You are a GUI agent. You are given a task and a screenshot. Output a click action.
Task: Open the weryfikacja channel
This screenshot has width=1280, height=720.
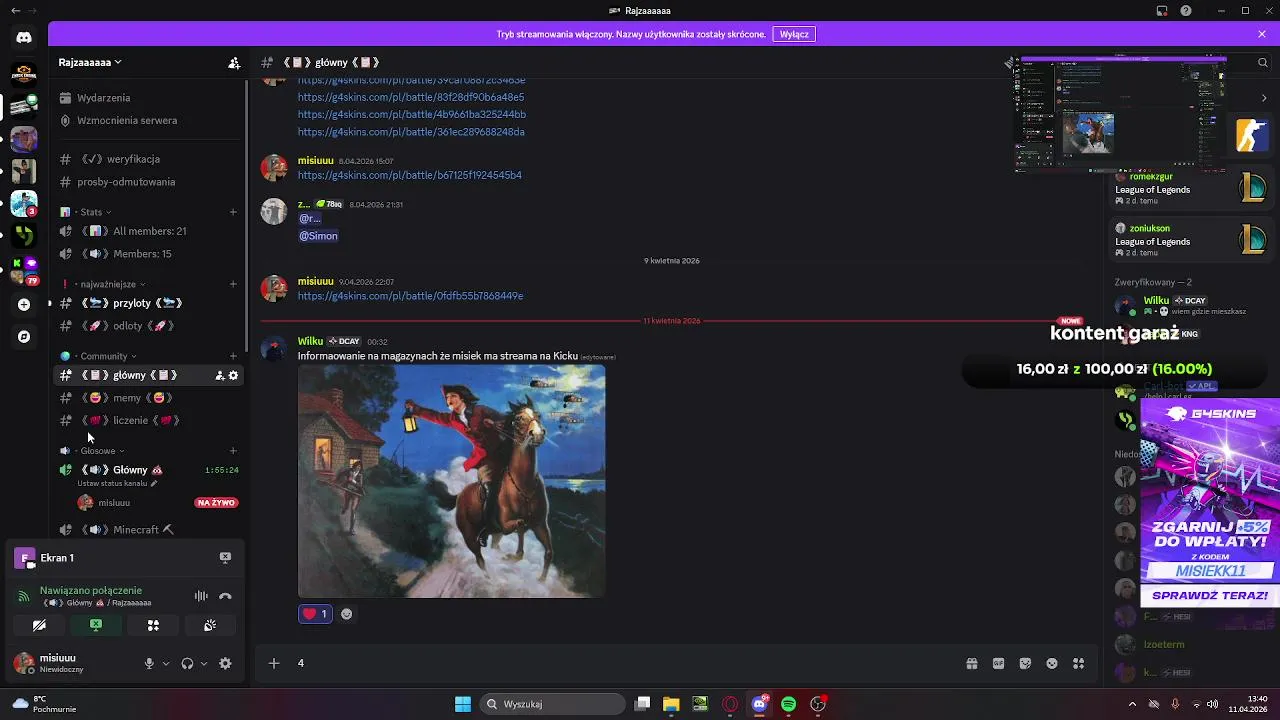coord(146,159)
